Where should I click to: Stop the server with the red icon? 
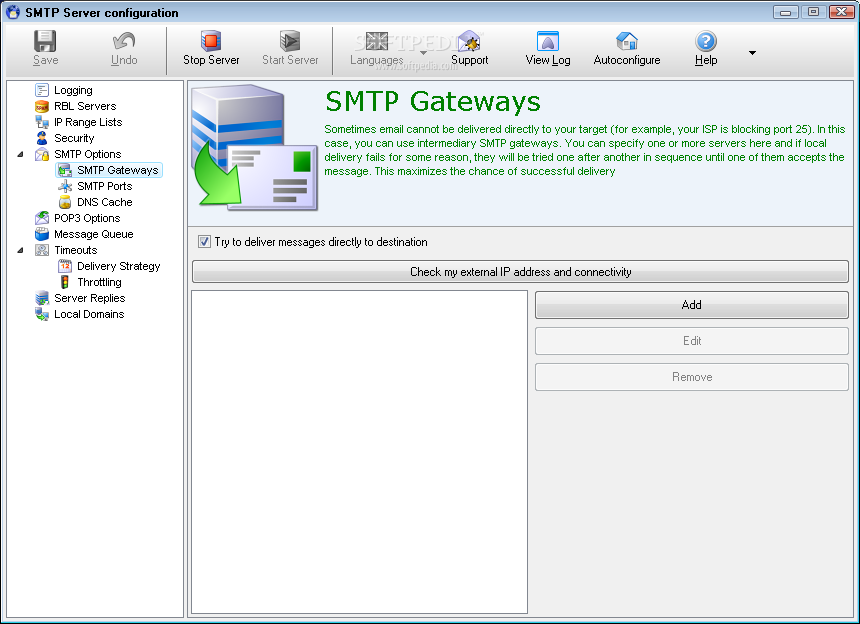click(211, 41)
